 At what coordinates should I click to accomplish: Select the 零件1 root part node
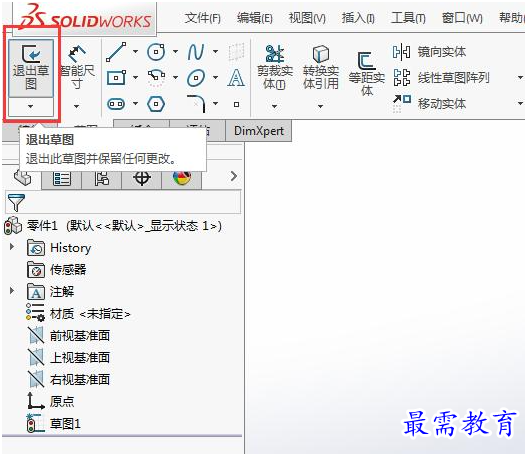click(113, 226)
